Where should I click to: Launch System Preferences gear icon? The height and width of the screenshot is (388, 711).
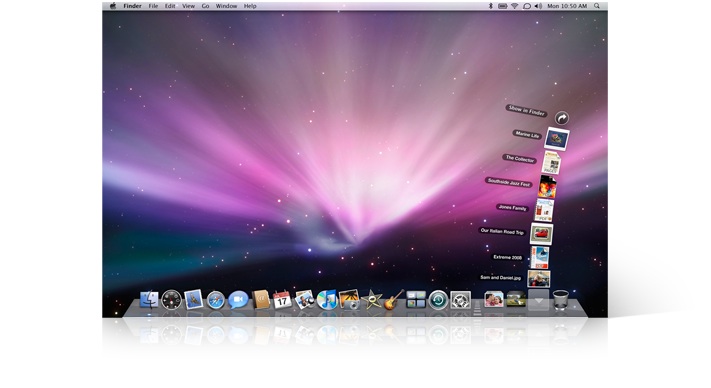(460, 300)
